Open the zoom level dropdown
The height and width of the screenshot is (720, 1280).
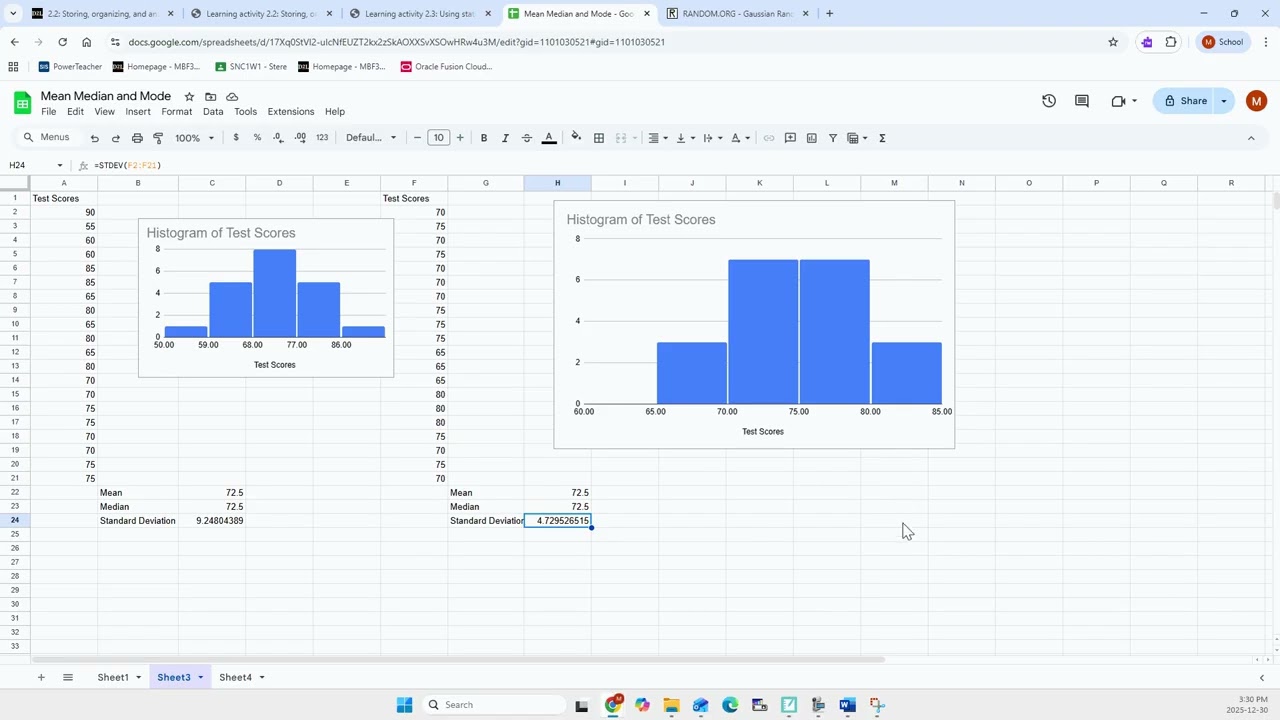[x=194, y=138]
